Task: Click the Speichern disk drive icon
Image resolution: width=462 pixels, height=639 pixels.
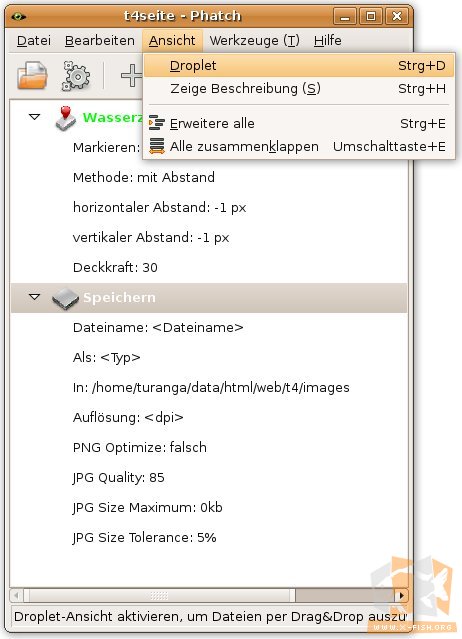Action: (x=65, y=298)
